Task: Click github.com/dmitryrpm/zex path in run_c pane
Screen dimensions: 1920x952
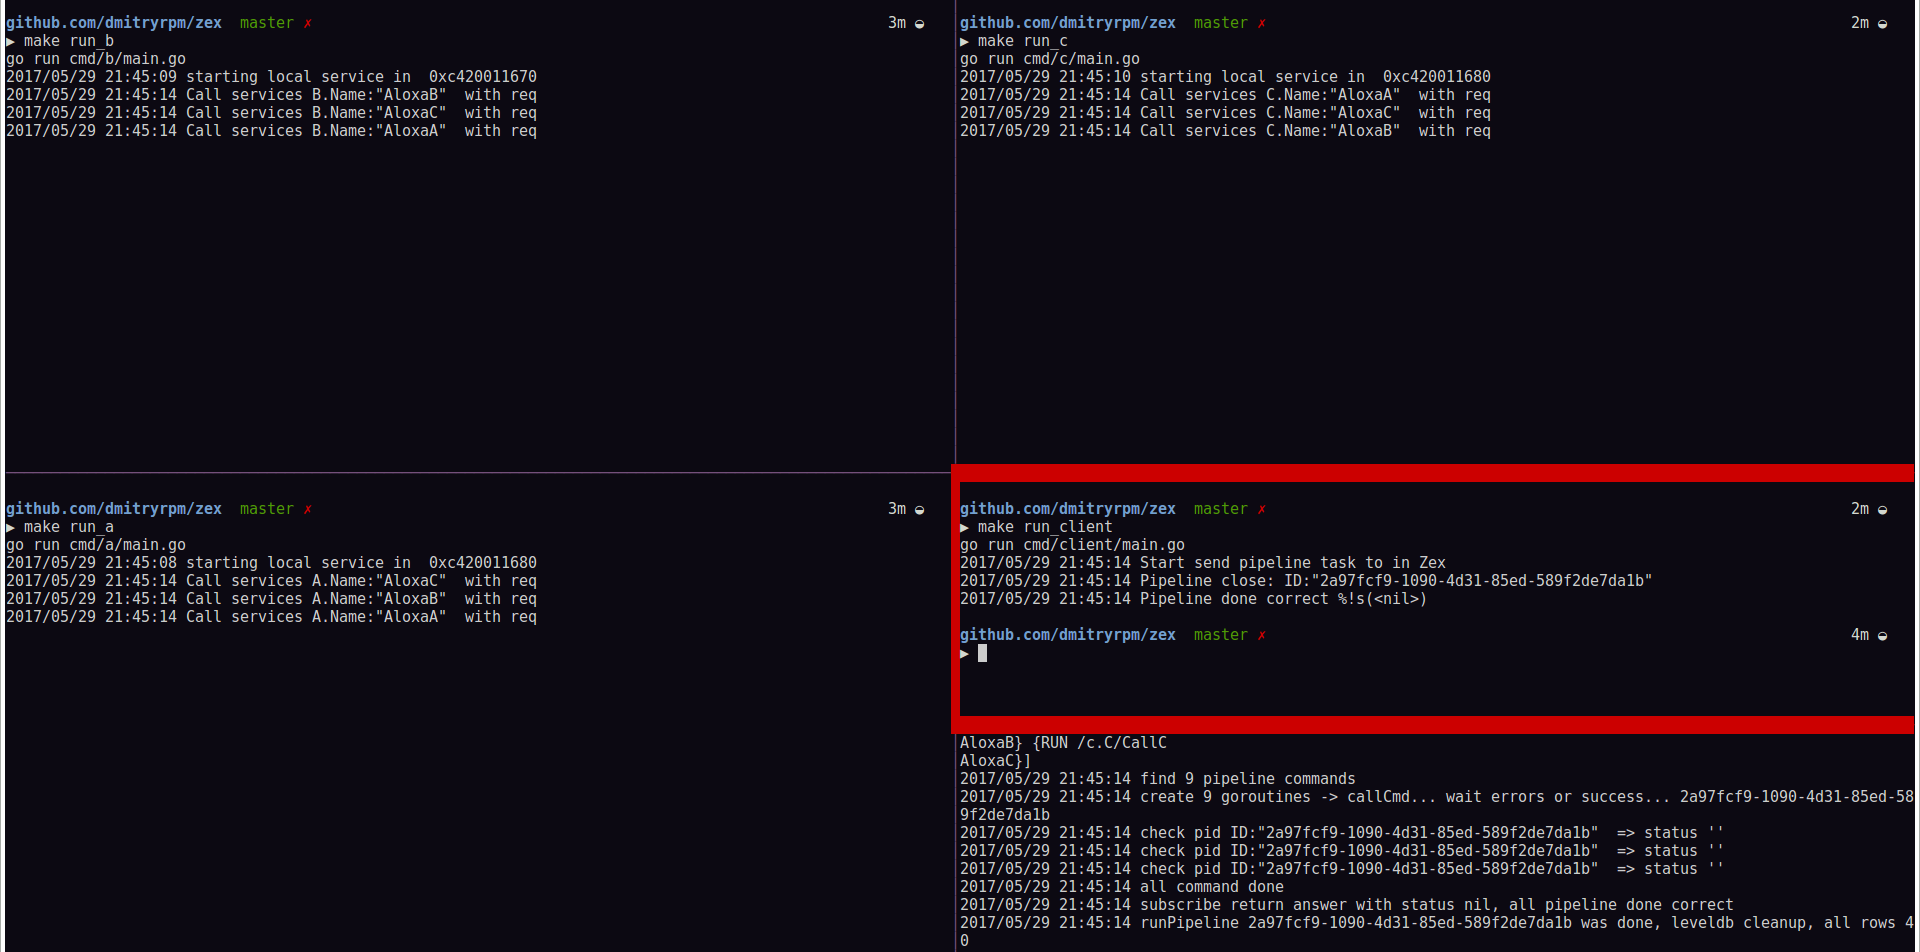Action: 1068,23
